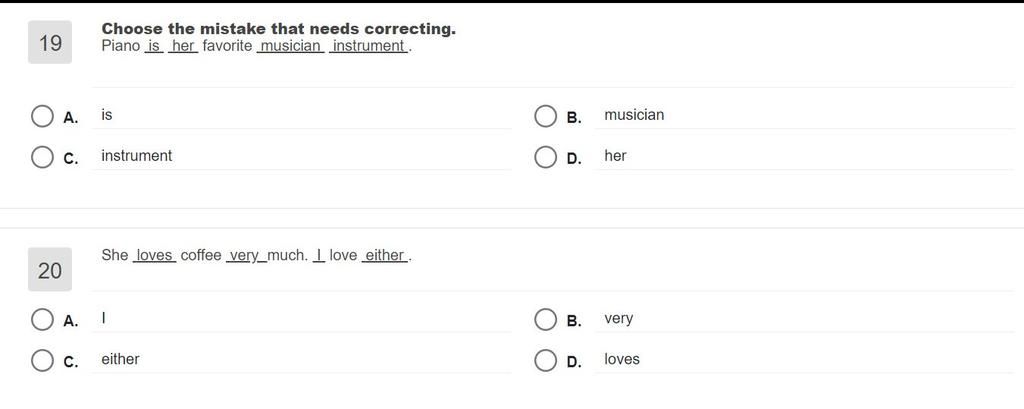Click the question number 19 badge
This screenshot has width=1024, height=409.
(50, 42)
